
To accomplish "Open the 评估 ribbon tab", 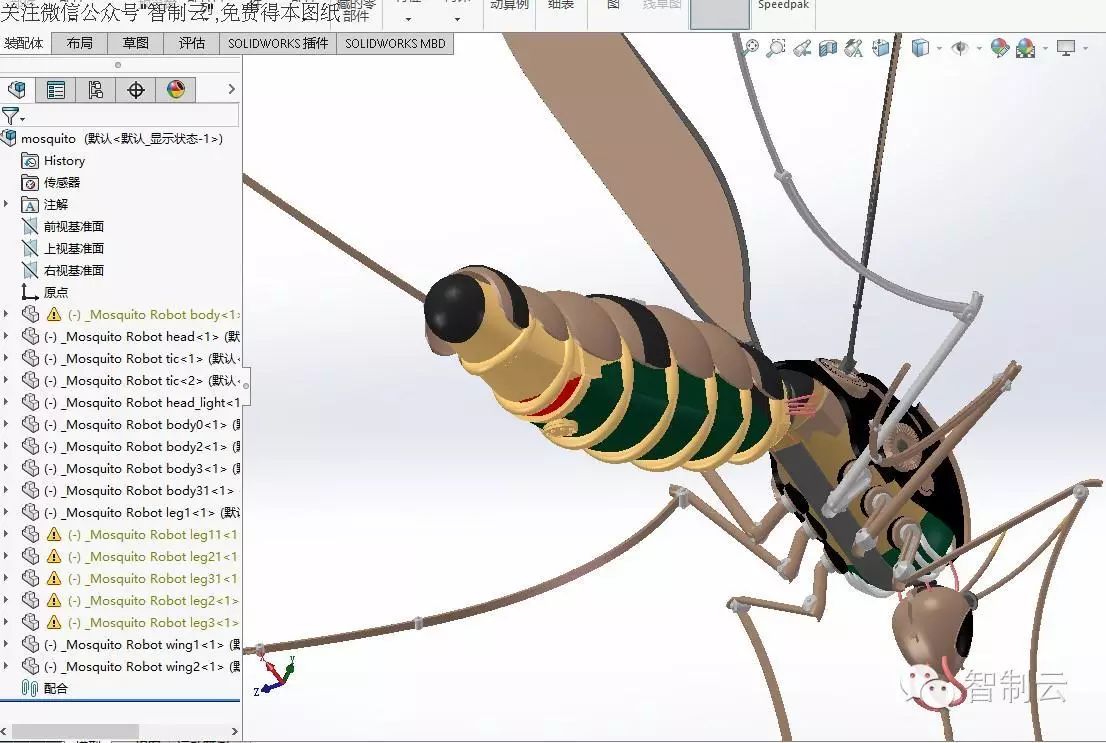I will point(192,43).
